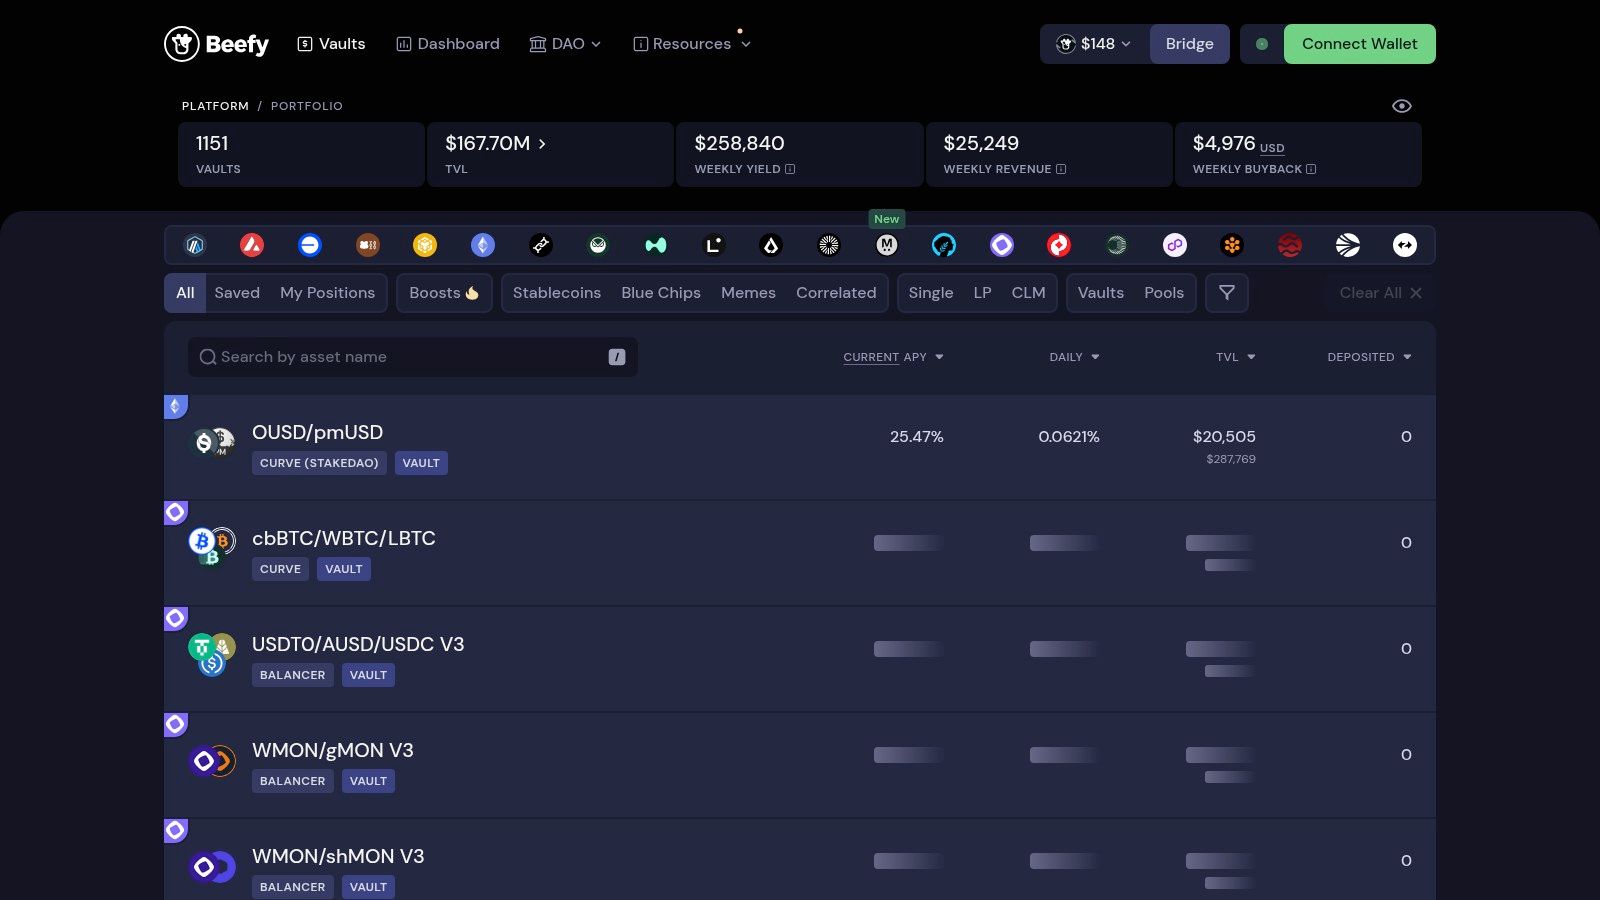Click the Beefy cow logo
This screenshot has height=900, width=1600.
point(216,44)
